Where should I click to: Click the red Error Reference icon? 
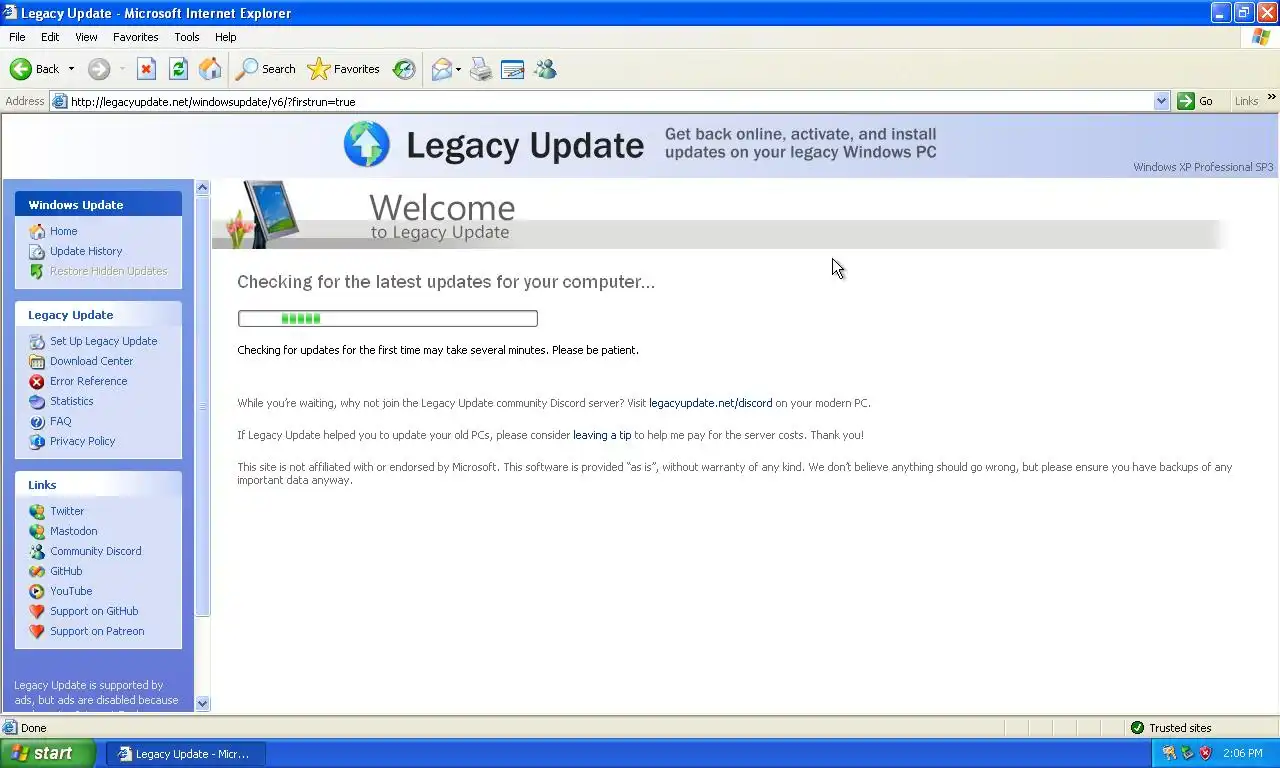37,381
